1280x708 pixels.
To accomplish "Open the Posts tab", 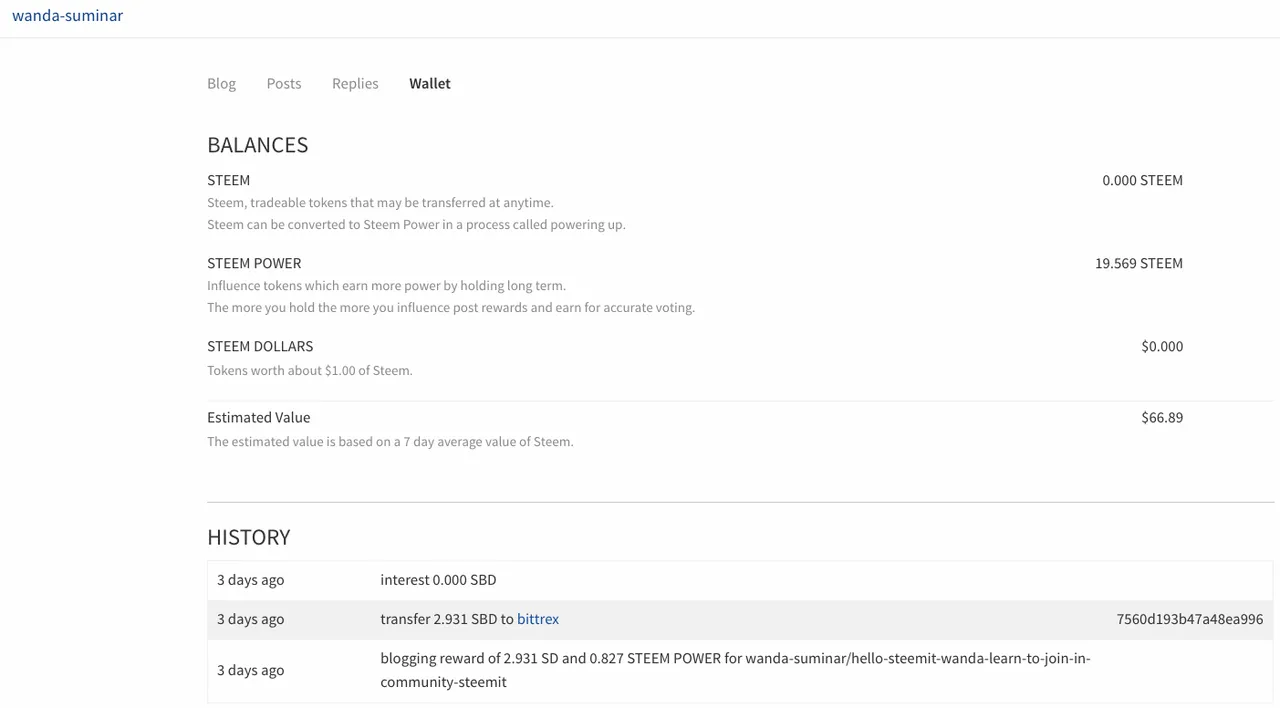I will [x=283, y=83].
